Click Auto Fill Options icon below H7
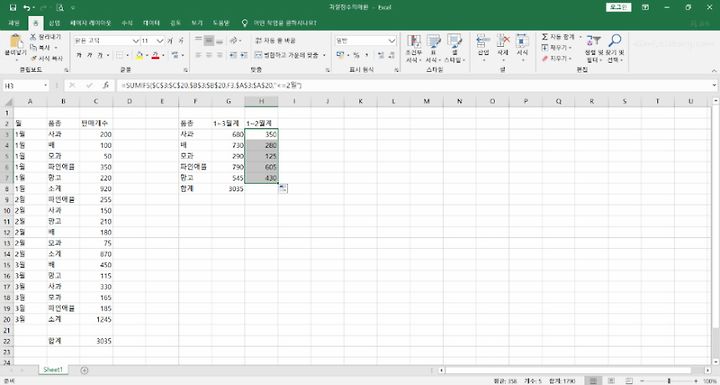The width and height of the screenshot is (720, 385). (283, 188)
